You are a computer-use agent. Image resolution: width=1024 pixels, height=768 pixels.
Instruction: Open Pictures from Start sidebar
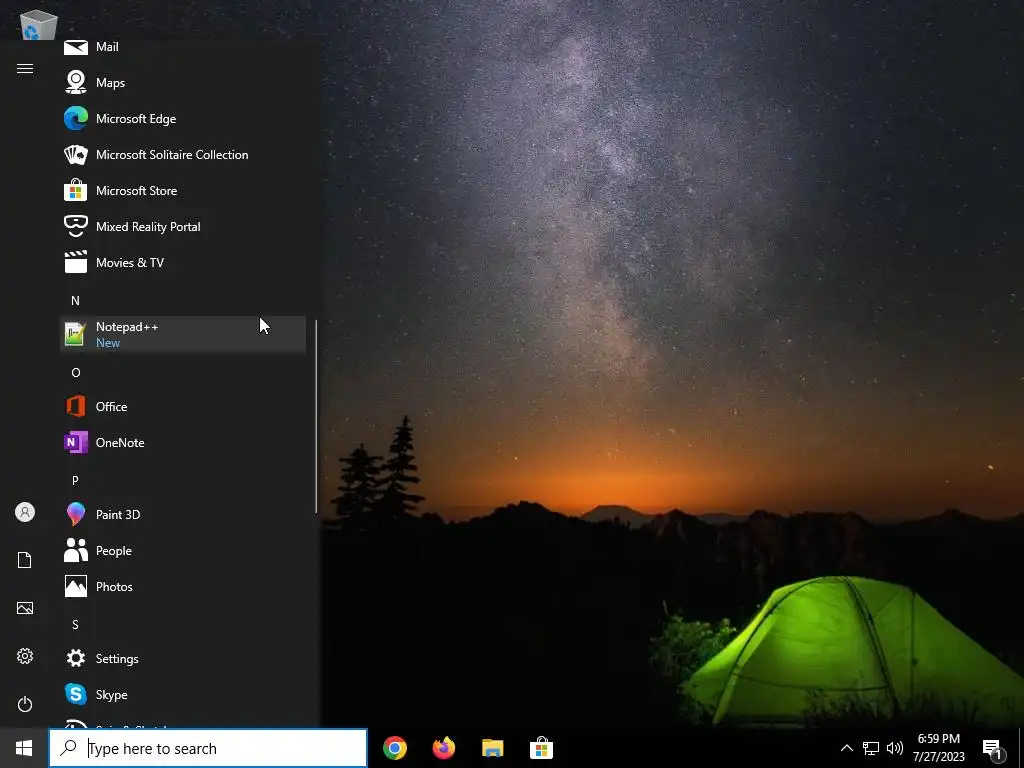pyautogui.click(x=25, y=608)
